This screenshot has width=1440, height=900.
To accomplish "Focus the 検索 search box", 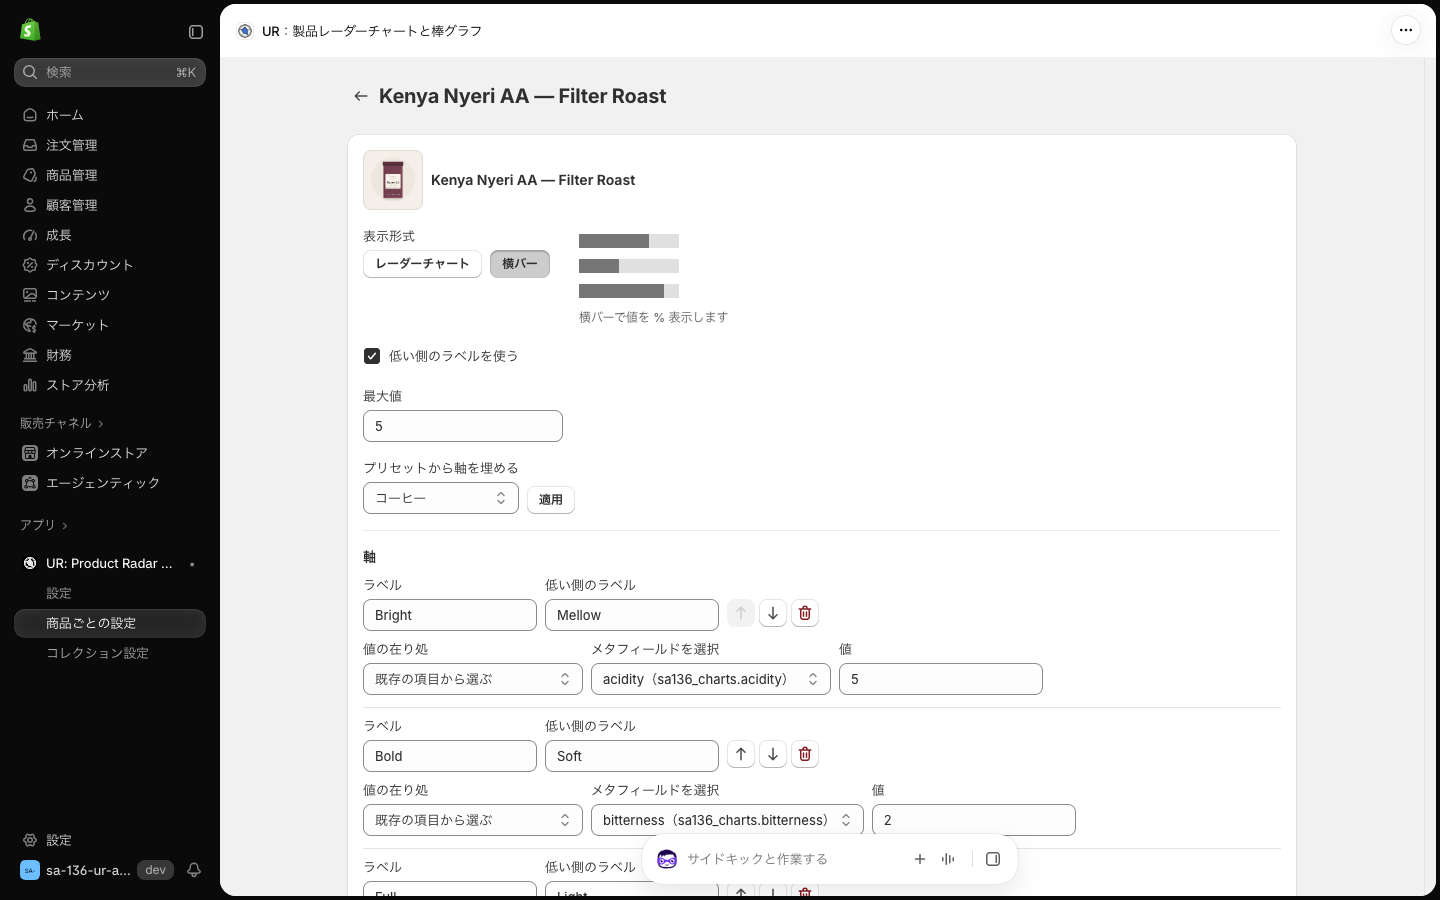I will tap(110, 72).
